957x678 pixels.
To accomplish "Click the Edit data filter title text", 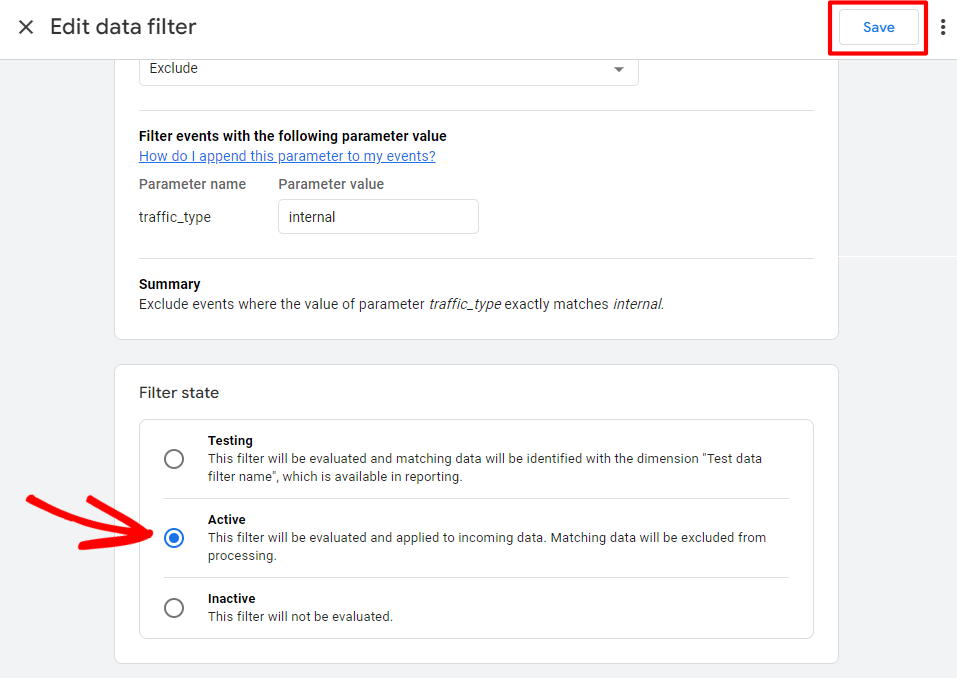I will (x=122, y=27).
